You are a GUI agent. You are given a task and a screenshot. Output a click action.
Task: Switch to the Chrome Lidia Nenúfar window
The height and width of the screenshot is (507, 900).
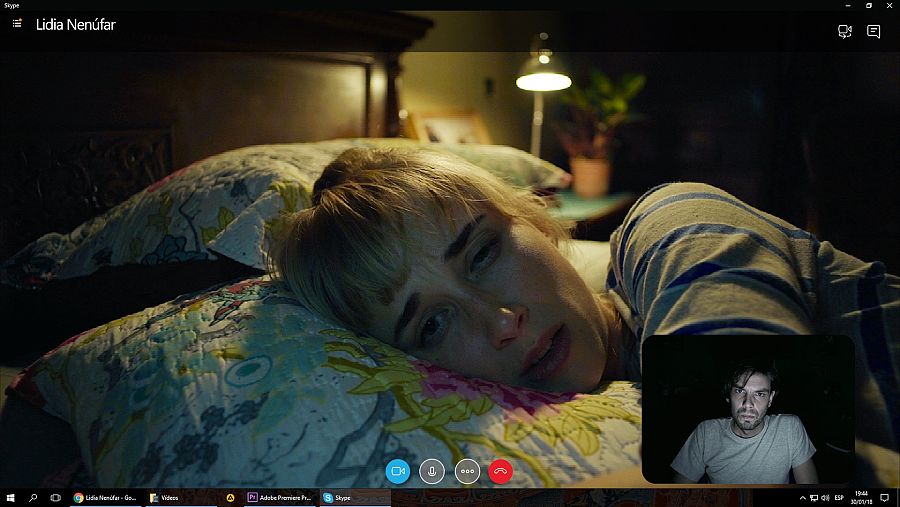pos(105,498)
